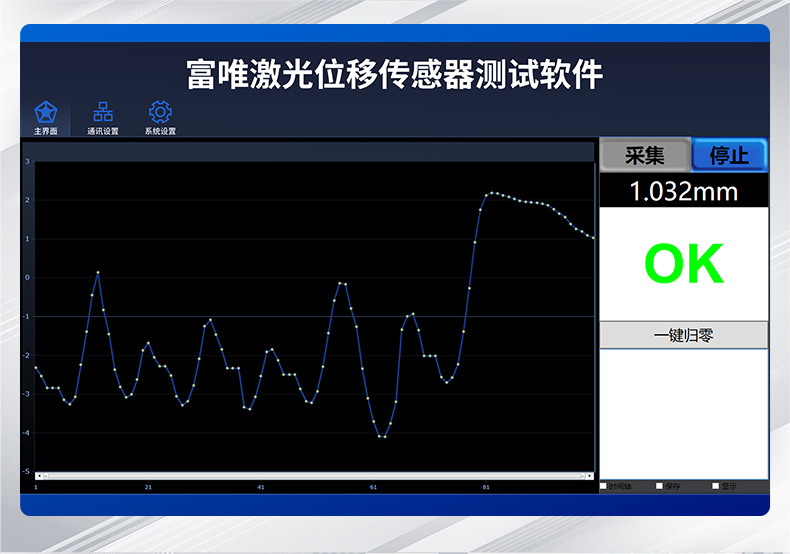Click the x-axis label 41

[x=260, y=487]
